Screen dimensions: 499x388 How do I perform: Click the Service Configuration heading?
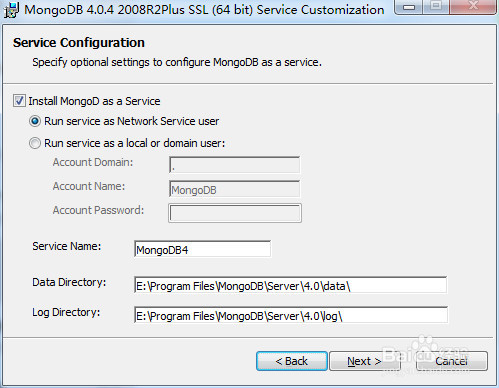(x=79, y=43)
